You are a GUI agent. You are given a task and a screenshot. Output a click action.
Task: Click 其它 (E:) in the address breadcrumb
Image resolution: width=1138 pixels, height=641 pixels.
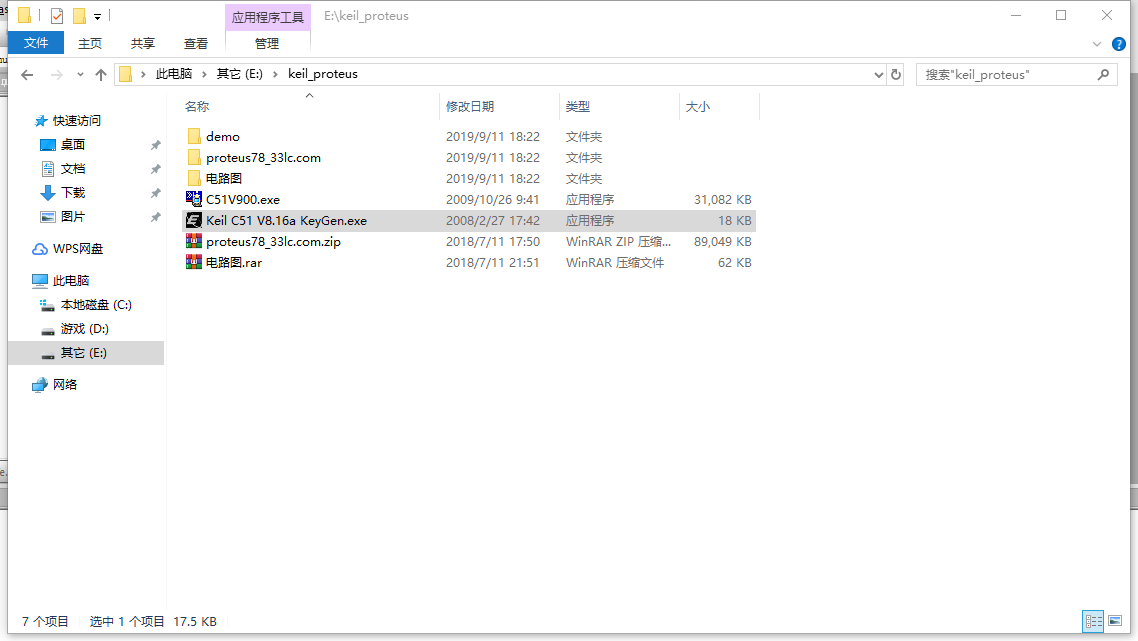coord(240,74)
